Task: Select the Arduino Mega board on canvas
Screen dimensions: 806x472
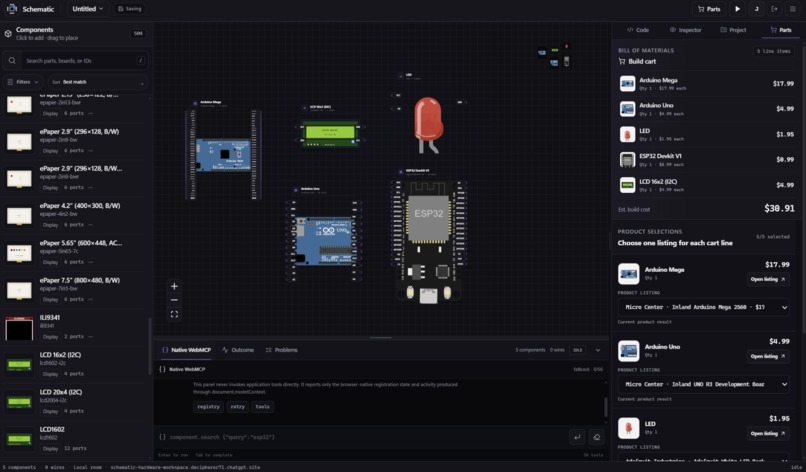Action: tap(223, 154)
